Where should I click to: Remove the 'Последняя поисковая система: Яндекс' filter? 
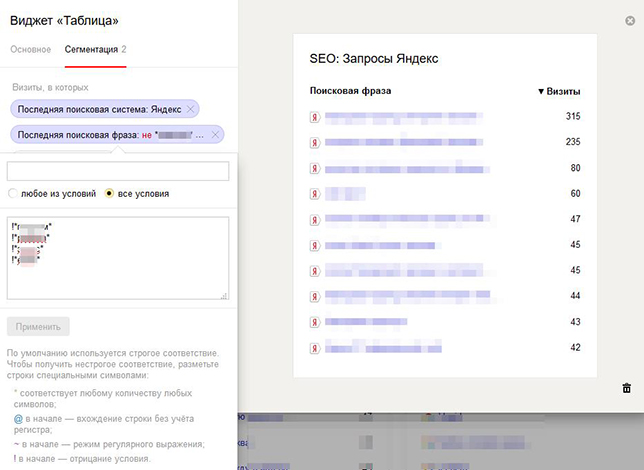[190, 109]
